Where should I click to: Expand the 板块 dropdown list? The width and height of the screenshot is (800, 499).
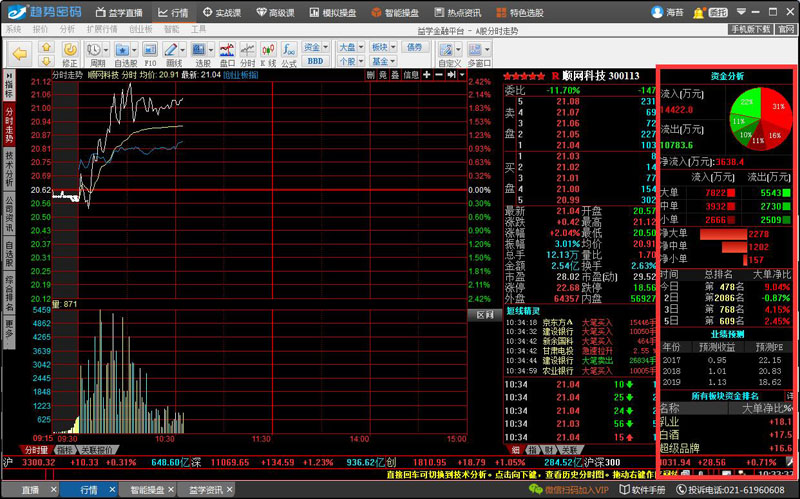[381, 47]
